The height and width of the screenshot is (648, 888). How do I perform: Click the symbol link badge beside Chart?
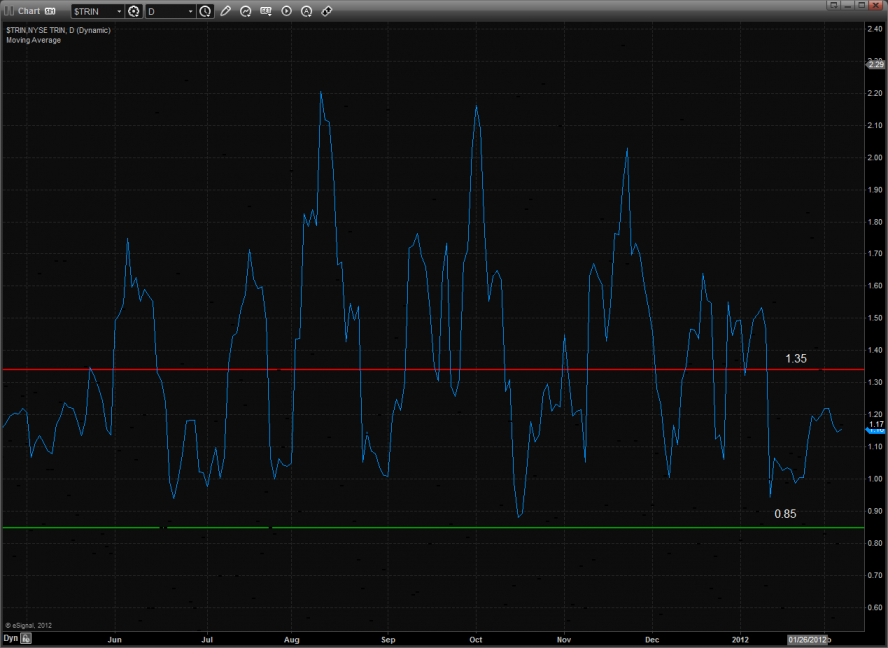(x=50, y=11)
